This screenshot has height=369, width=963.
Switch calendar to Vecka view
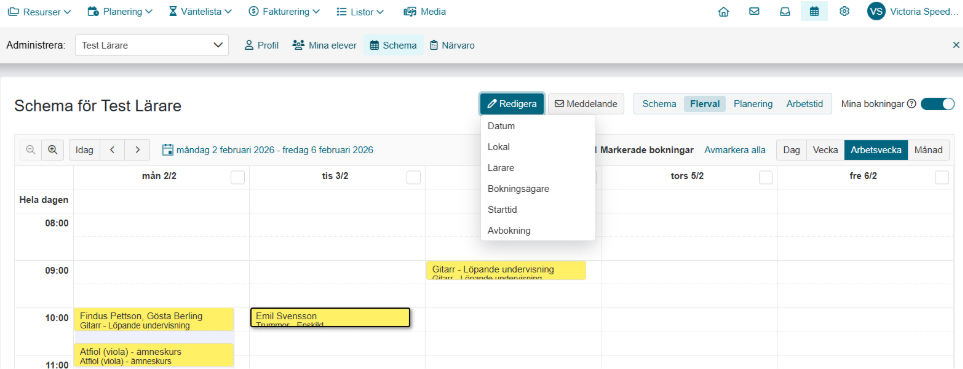point(825,150)
